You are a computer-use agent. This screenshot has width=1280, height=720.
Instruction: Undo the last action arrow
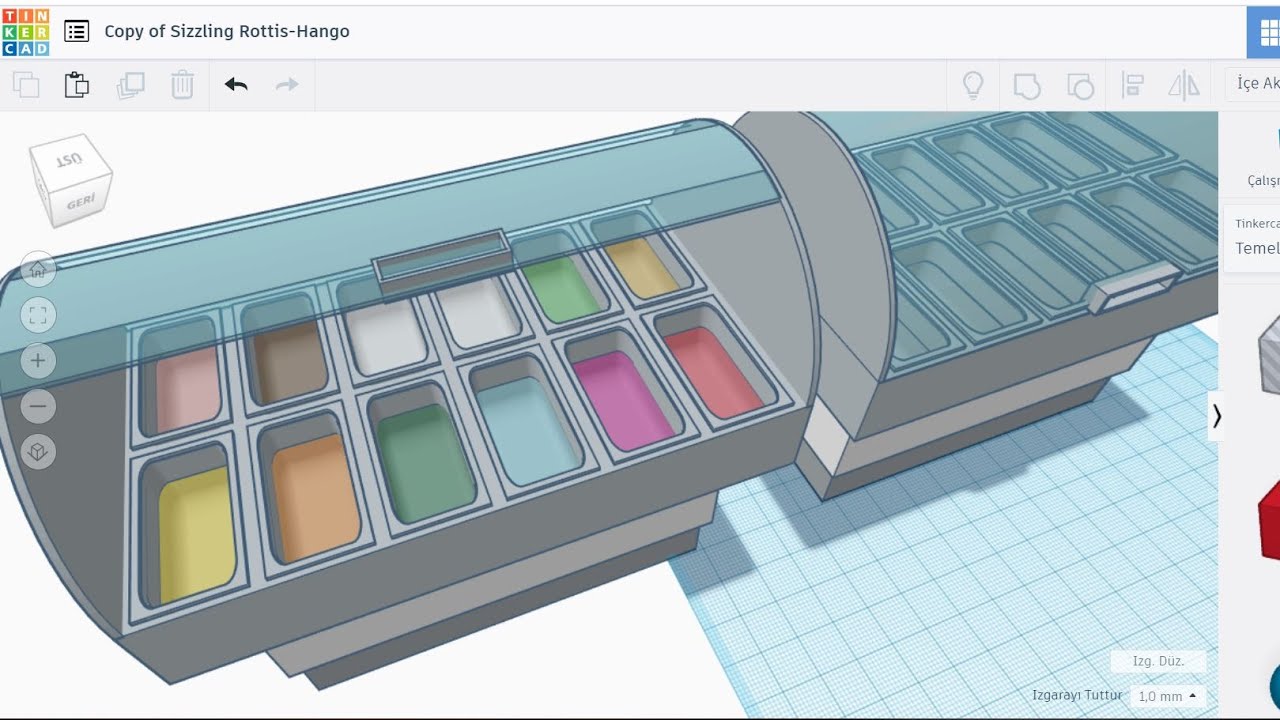pyautogui.click(x=236, y=85)
